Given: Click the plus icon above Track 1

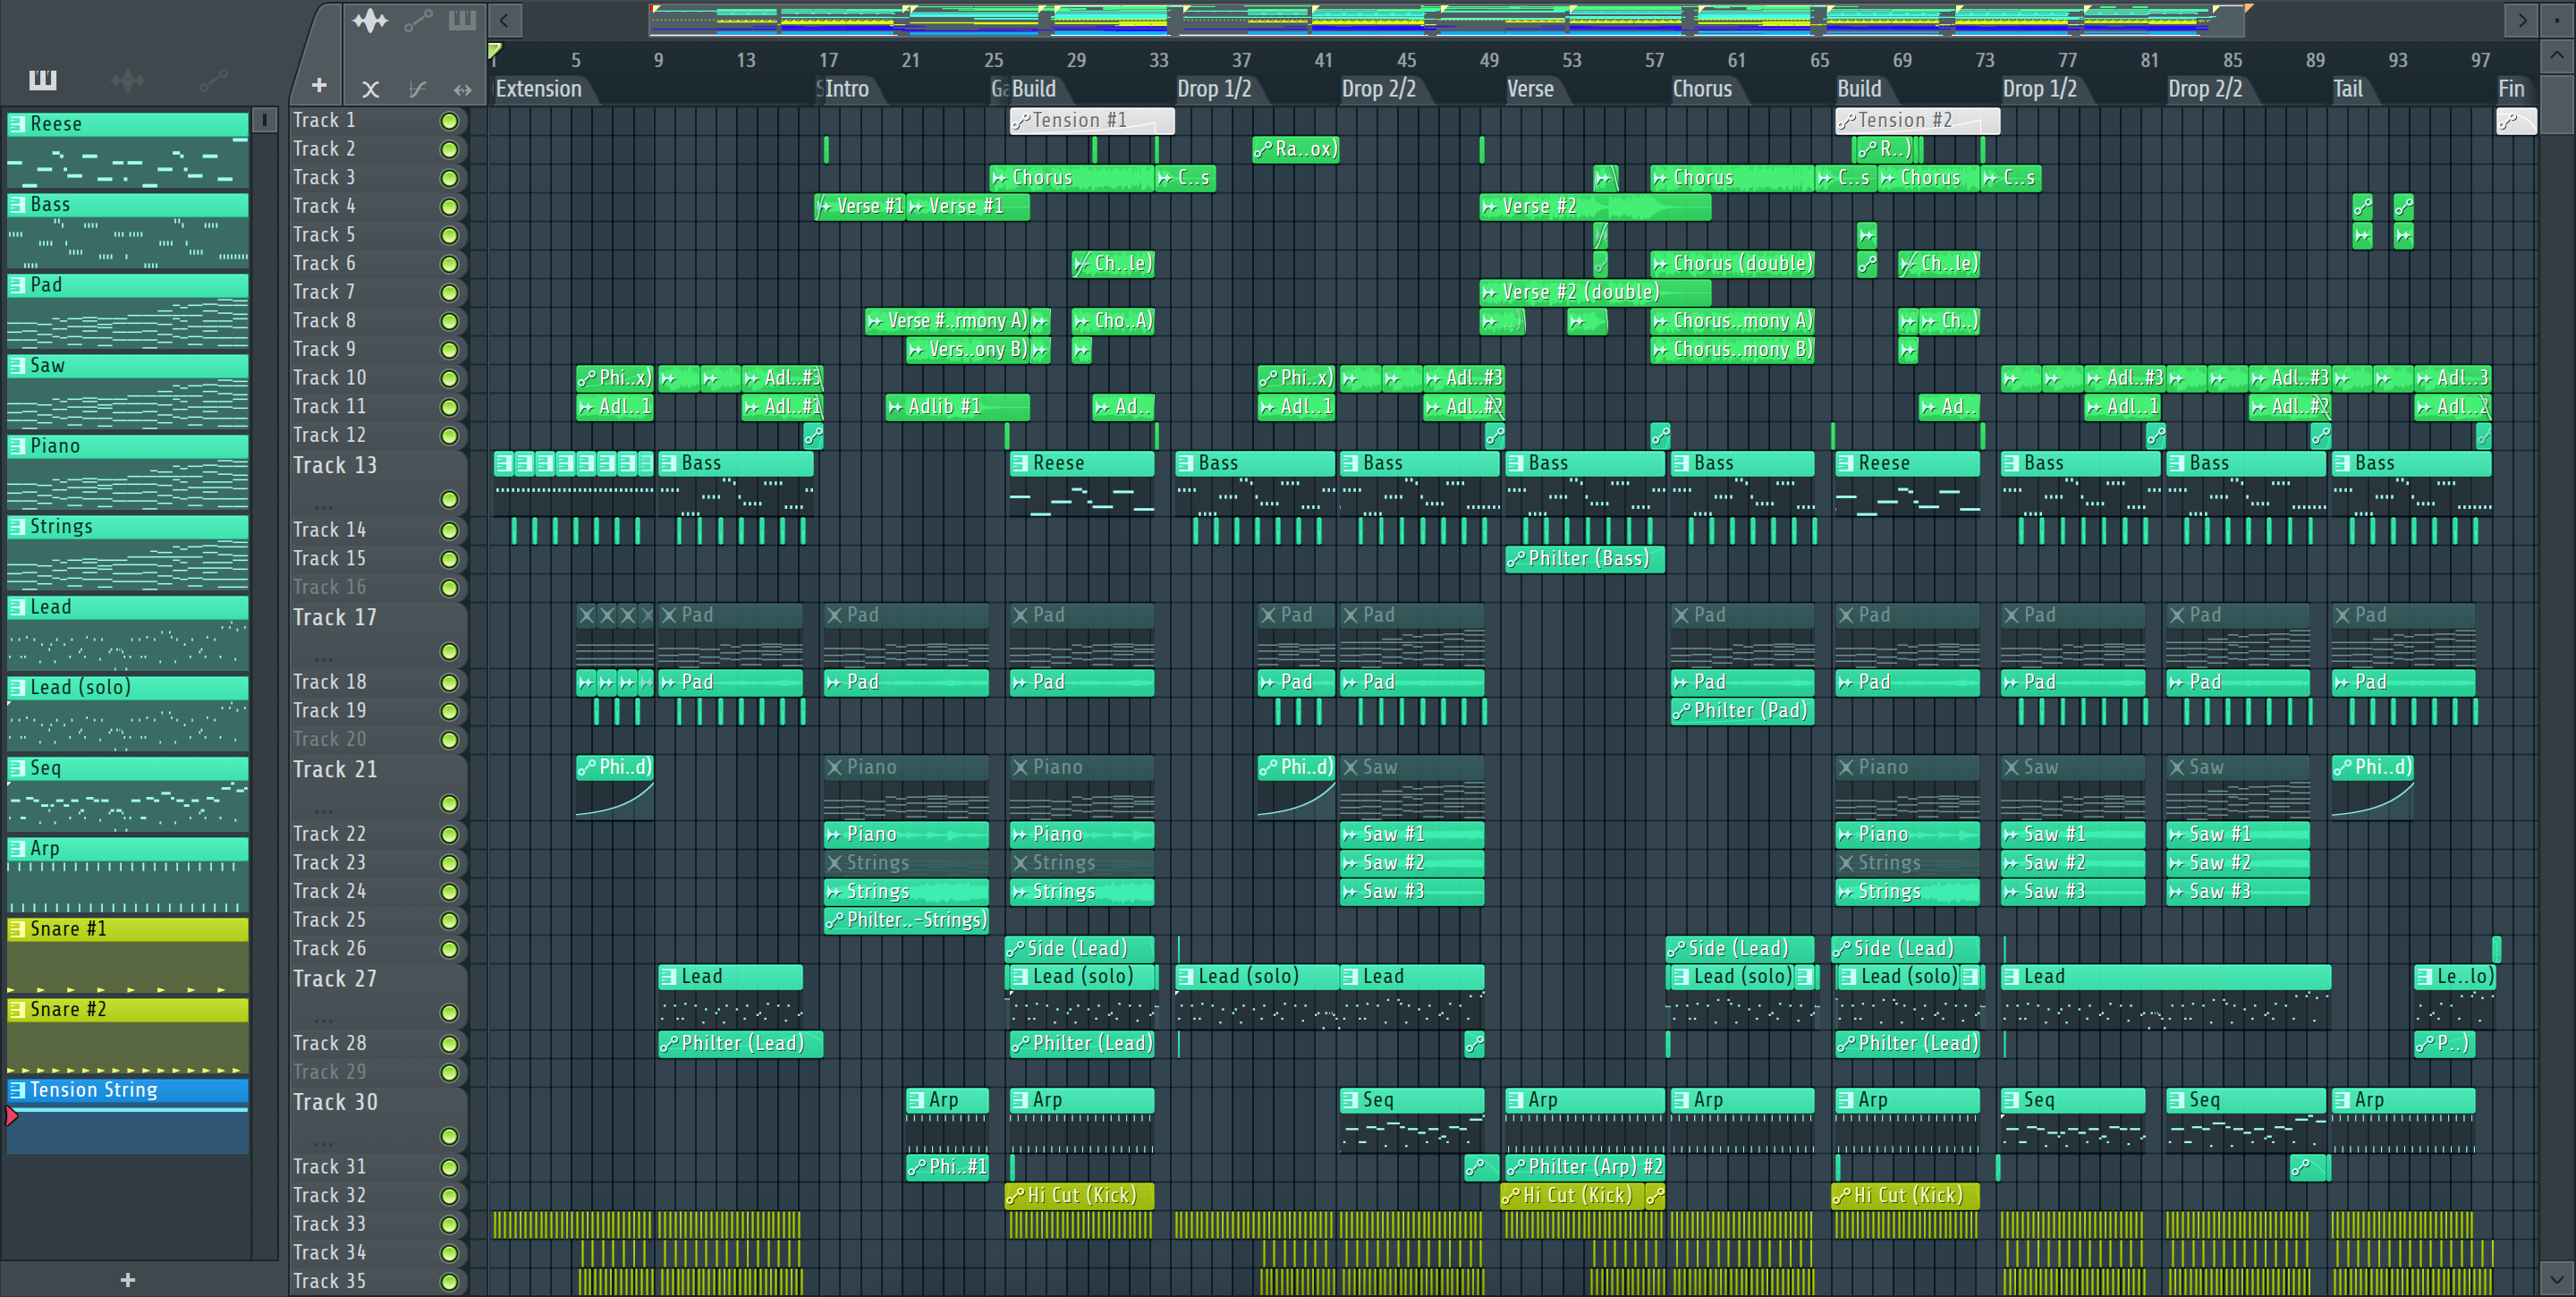Looking at the screenshot, I should [319, 86].
